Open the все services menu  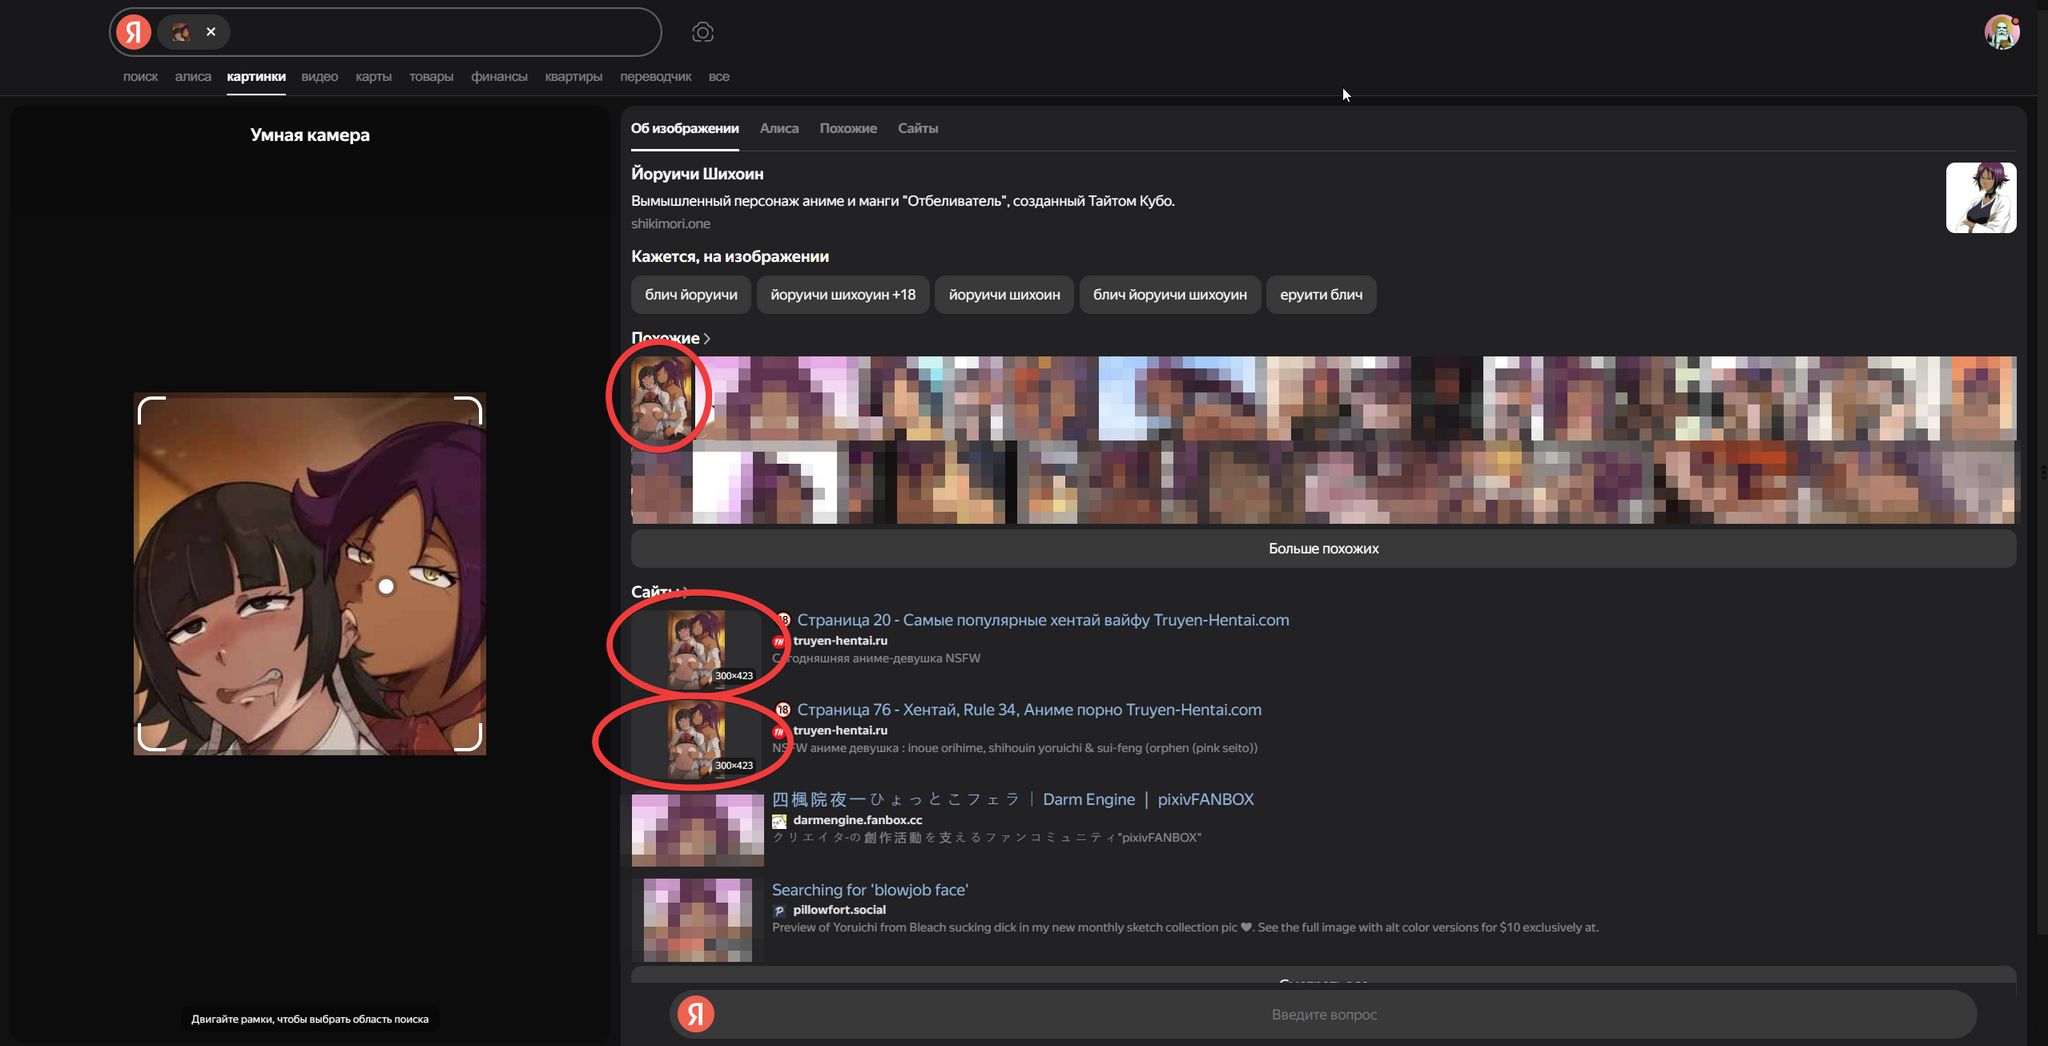coord(718,77)
